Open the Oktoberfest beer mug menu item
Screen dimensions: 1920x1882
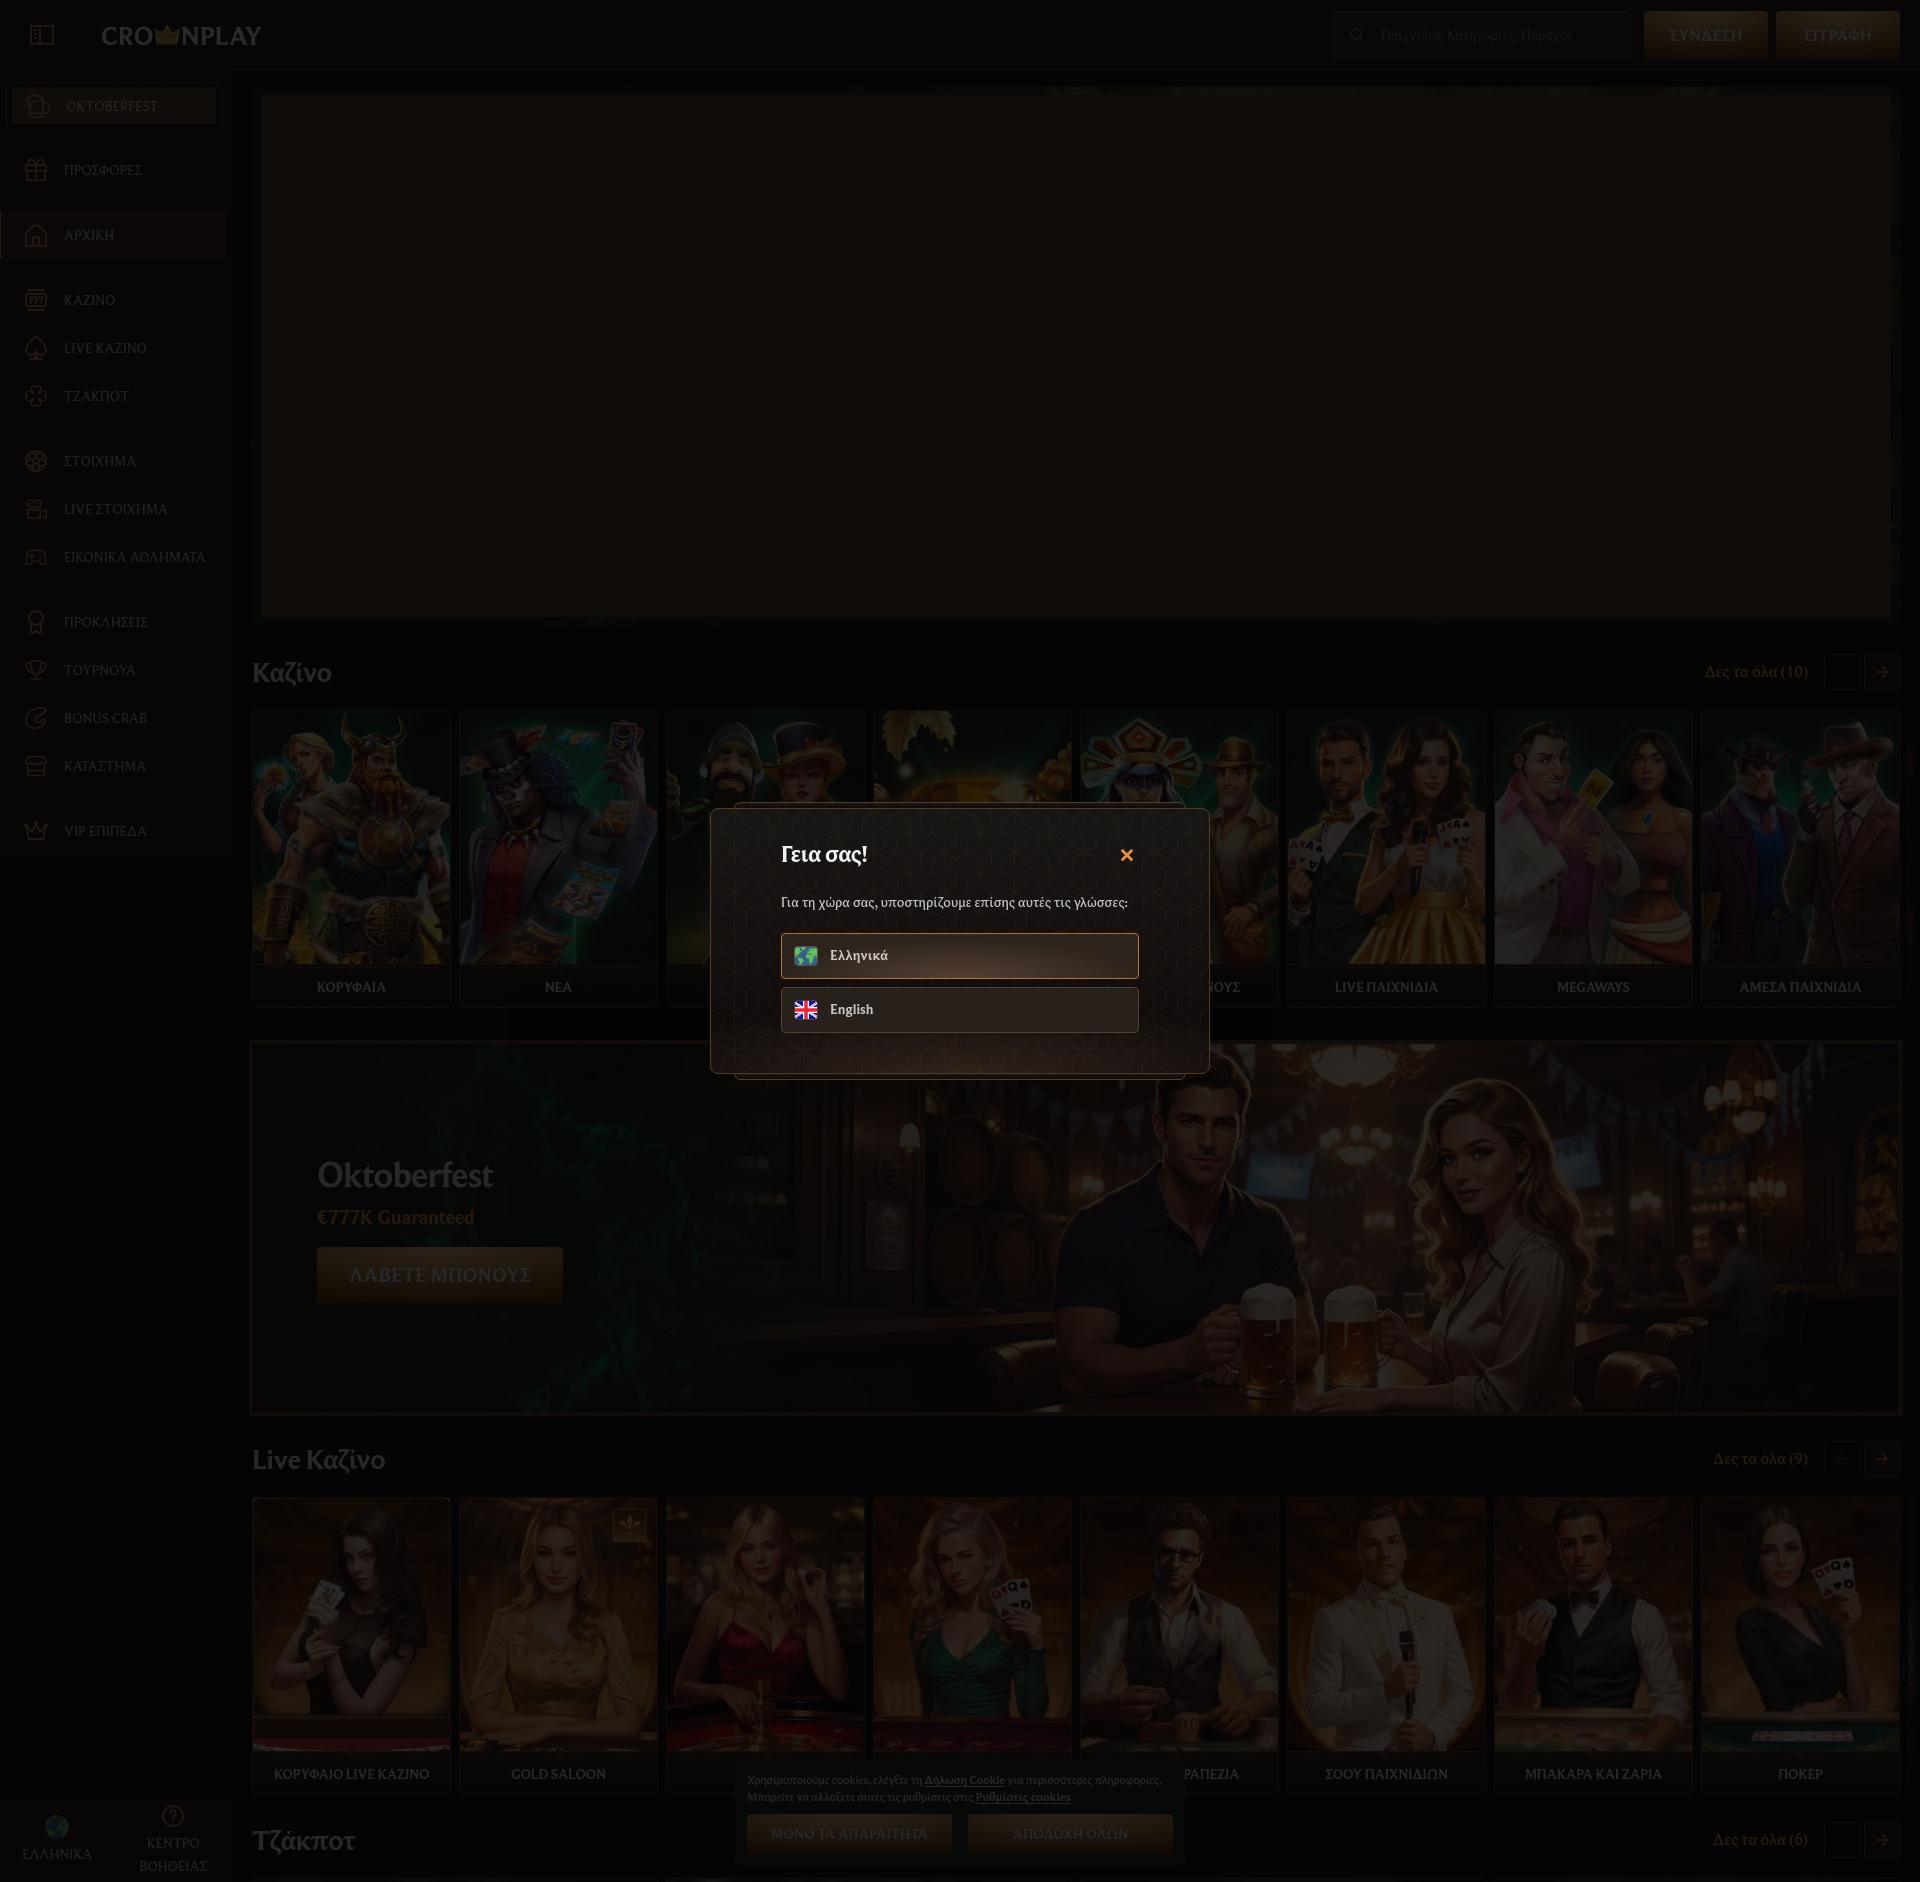tap(112, 106)
